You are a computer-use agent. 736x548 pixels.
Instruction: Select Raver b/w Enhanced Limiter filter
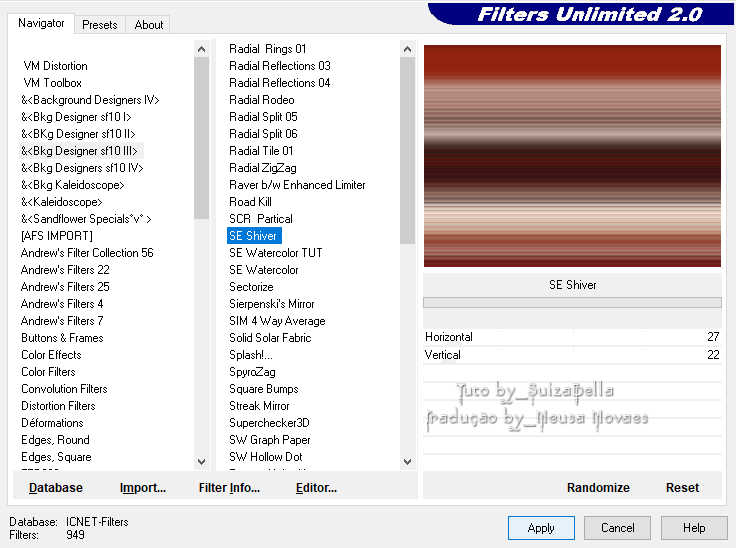click(x=297, y=185)
